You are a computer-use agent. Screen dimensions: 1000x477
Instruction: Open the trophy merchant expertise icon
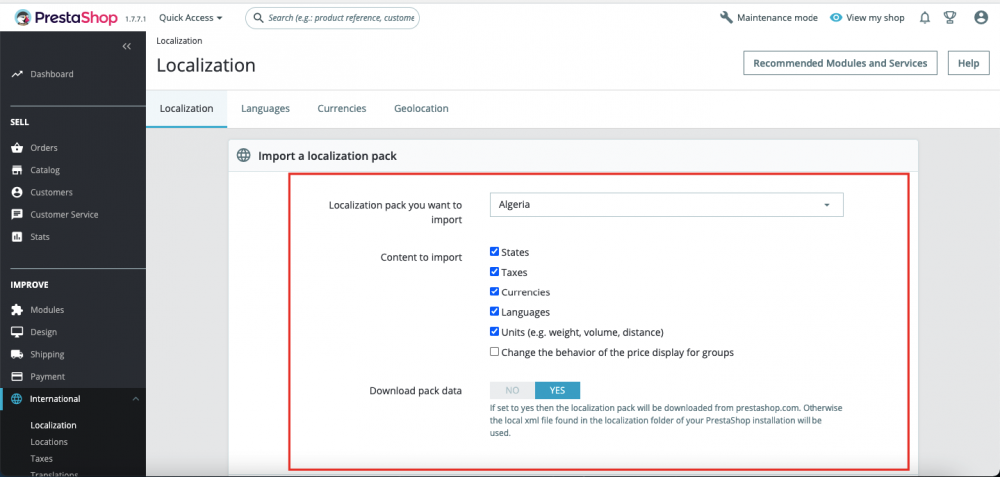click(950, 18)
